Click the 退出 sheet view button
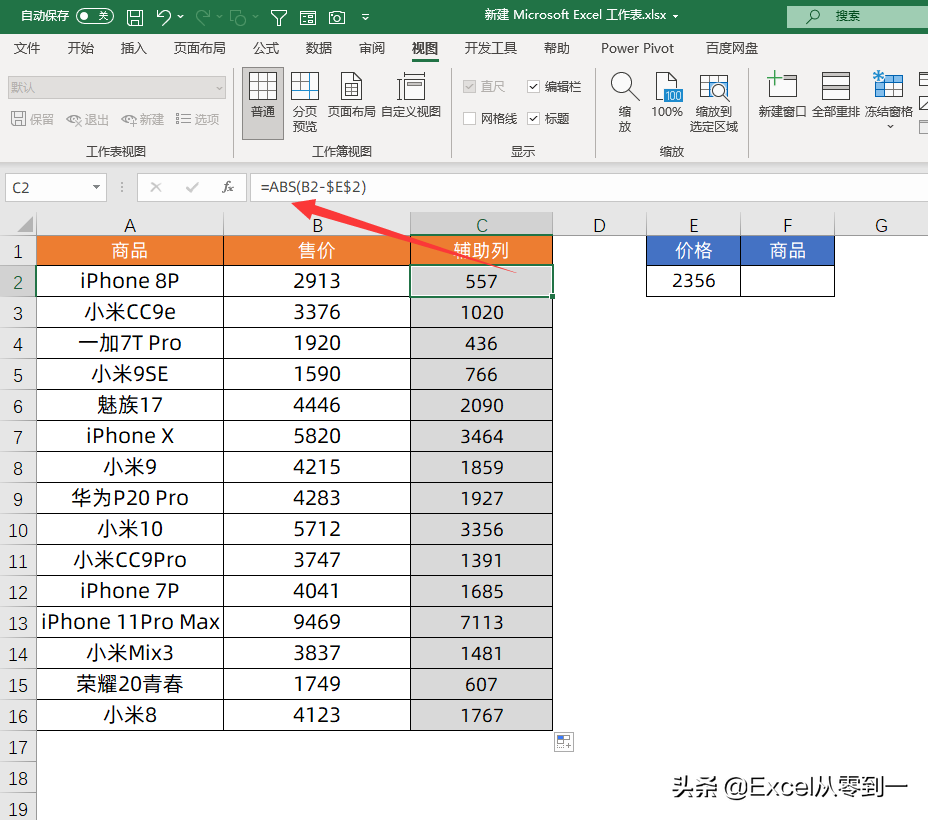 pos(88,120)
